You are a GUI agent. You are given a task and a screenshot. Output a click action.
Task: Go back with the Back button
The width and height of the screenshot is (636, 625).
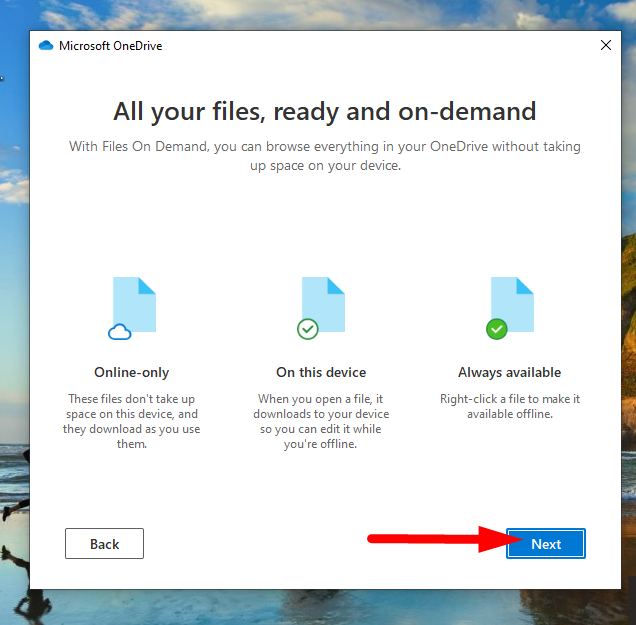click(104, 544)
